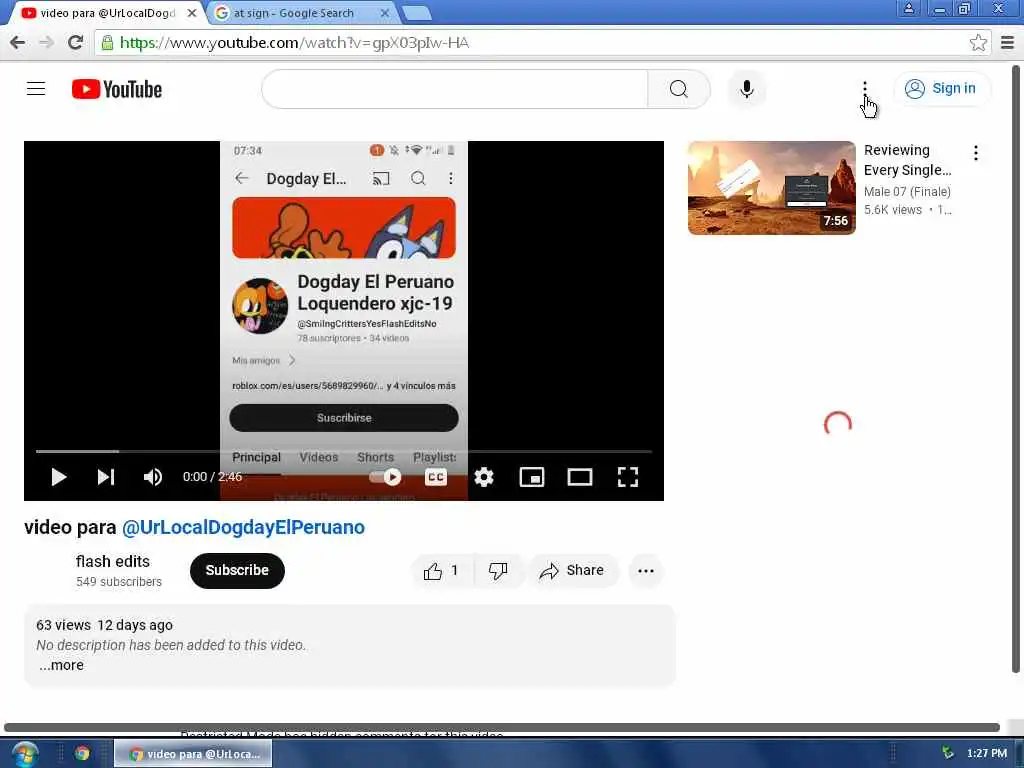Like the video
Screen dimensions: 1024x768
[441, 571]
